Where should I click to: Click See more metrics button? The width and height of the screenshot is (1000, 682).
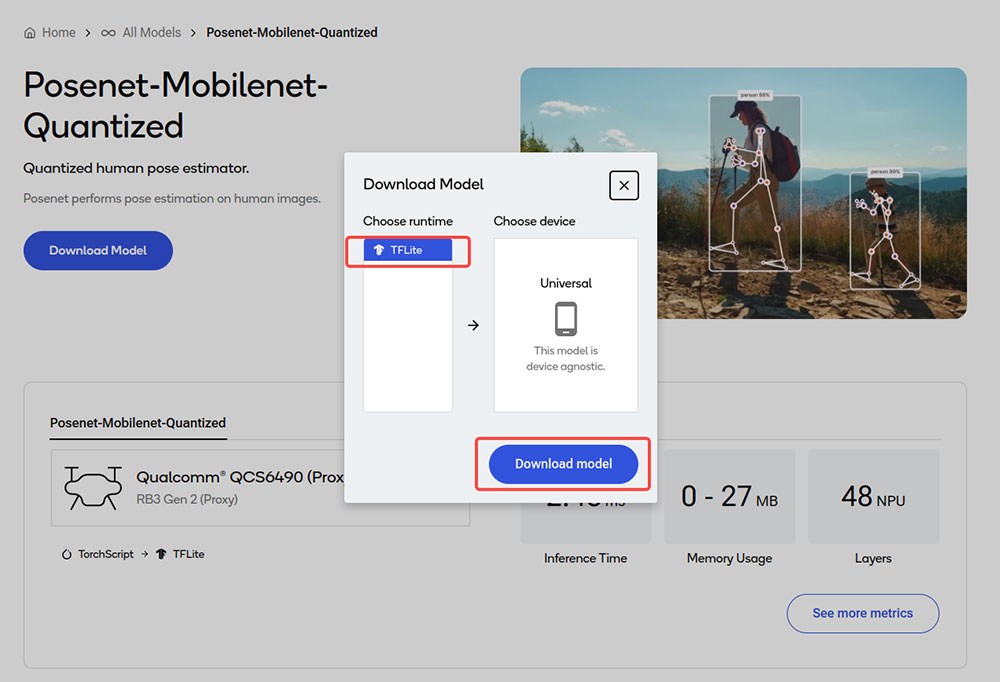pos(862,613)
